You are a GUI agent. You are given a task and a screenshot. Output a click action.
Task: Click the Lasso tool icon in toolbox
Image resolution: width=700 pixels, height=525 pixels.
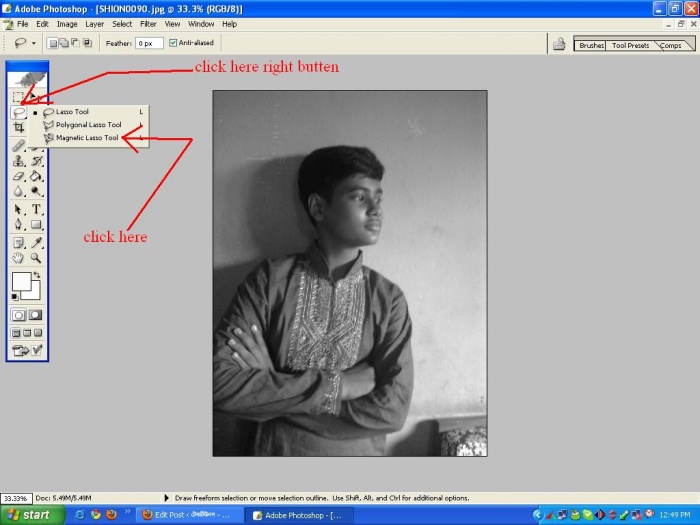click(x=18, y=113)
